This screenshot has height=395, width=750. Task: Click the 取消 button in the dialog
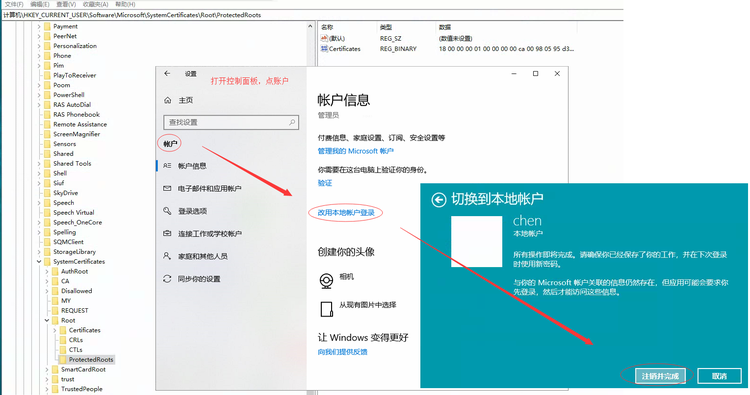click(719, 376)
